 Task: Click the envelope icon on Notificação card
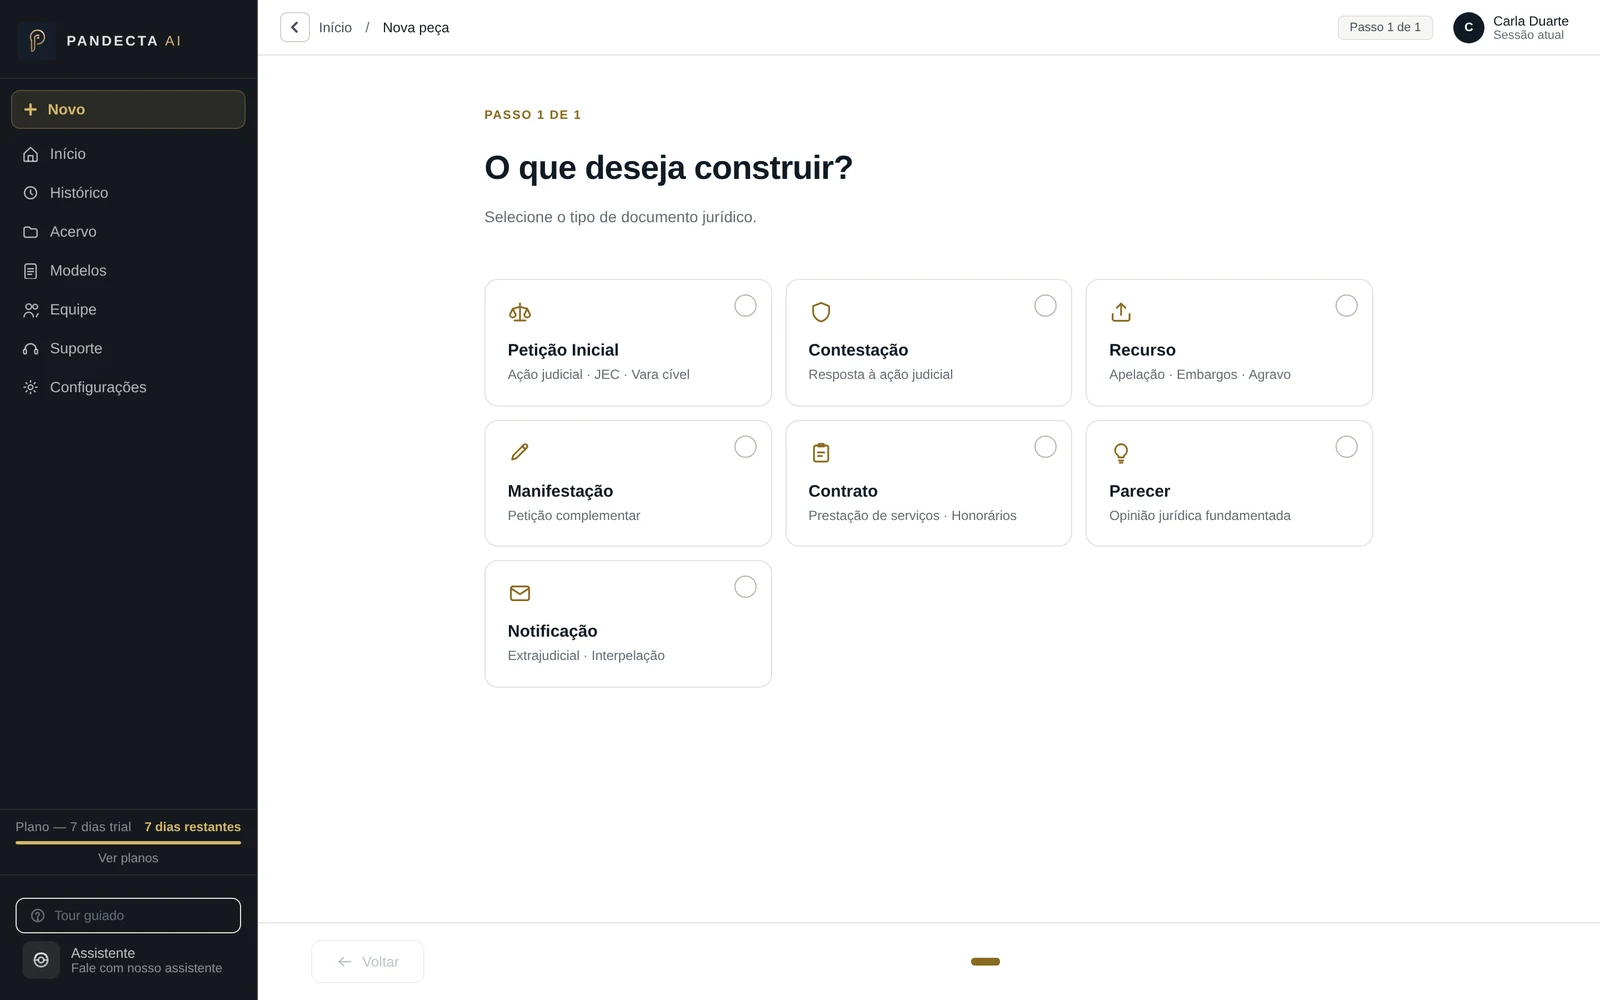tap(520, 593)
